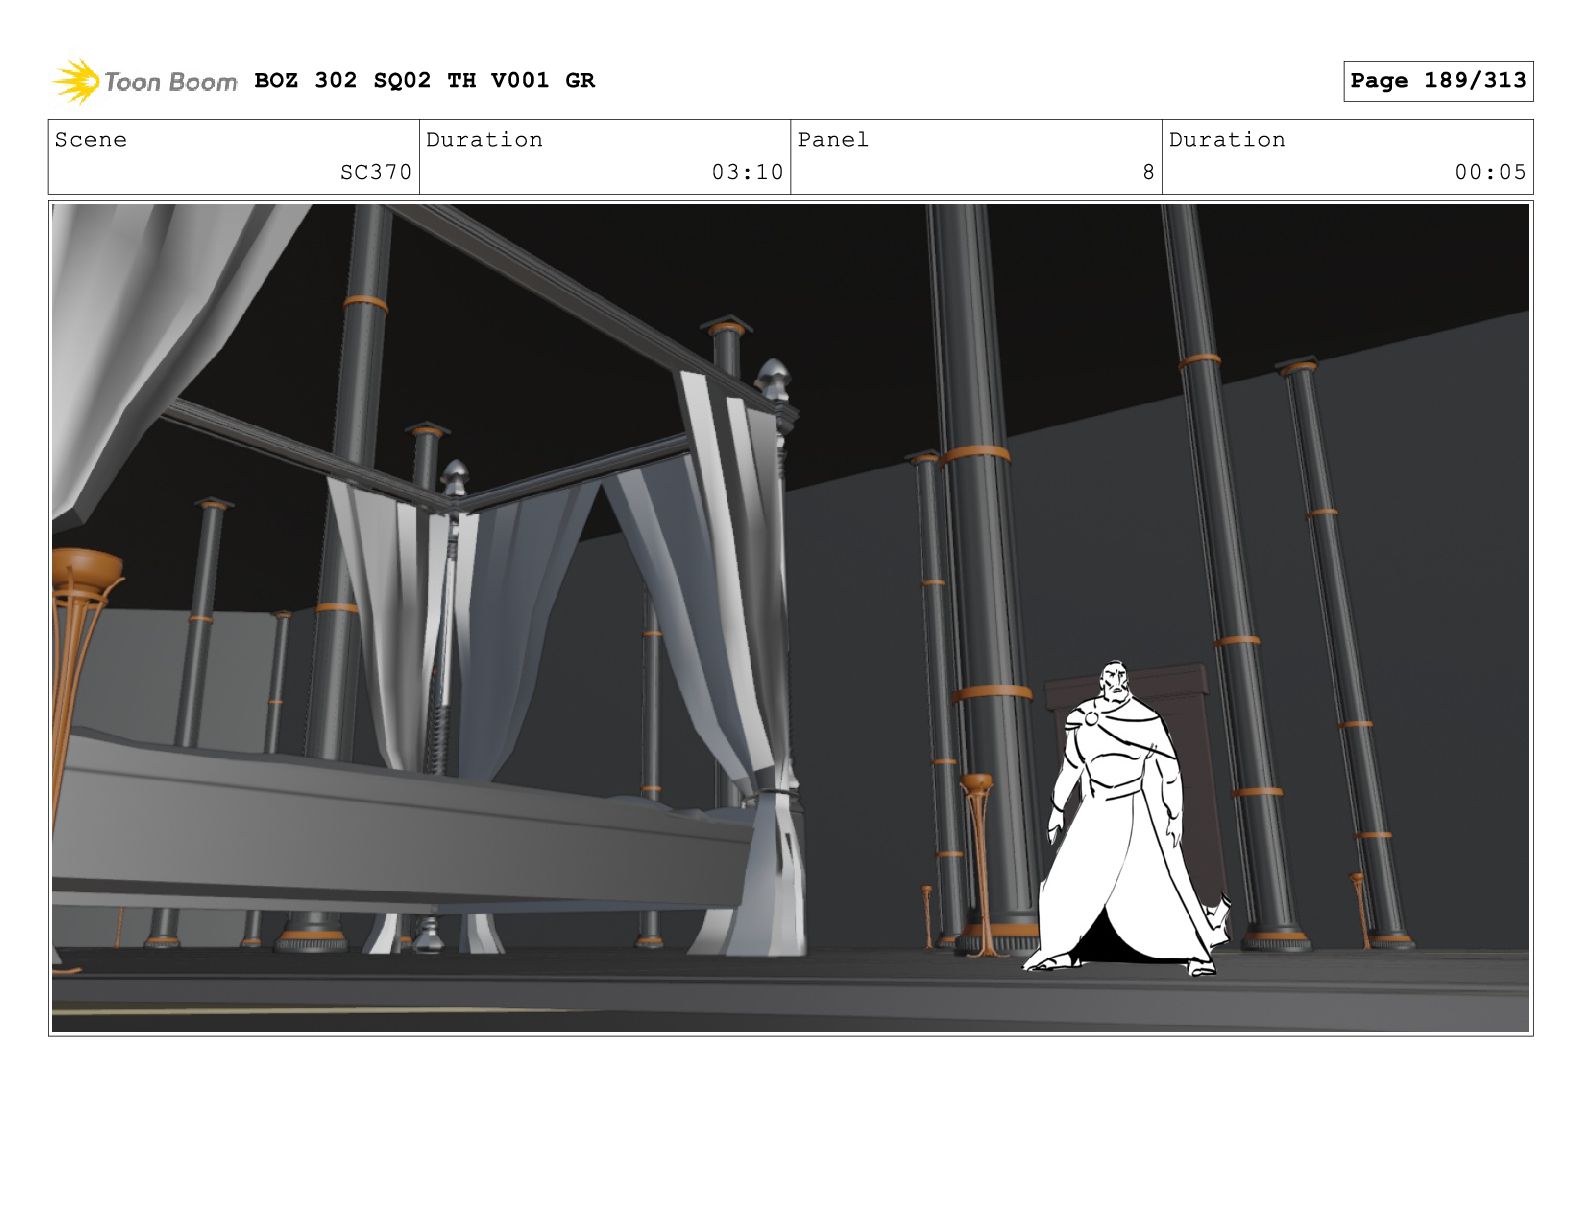
Task: Select the title BOZ 302 SQ02 TH V001 GR
Action: [x=424, y=81]
